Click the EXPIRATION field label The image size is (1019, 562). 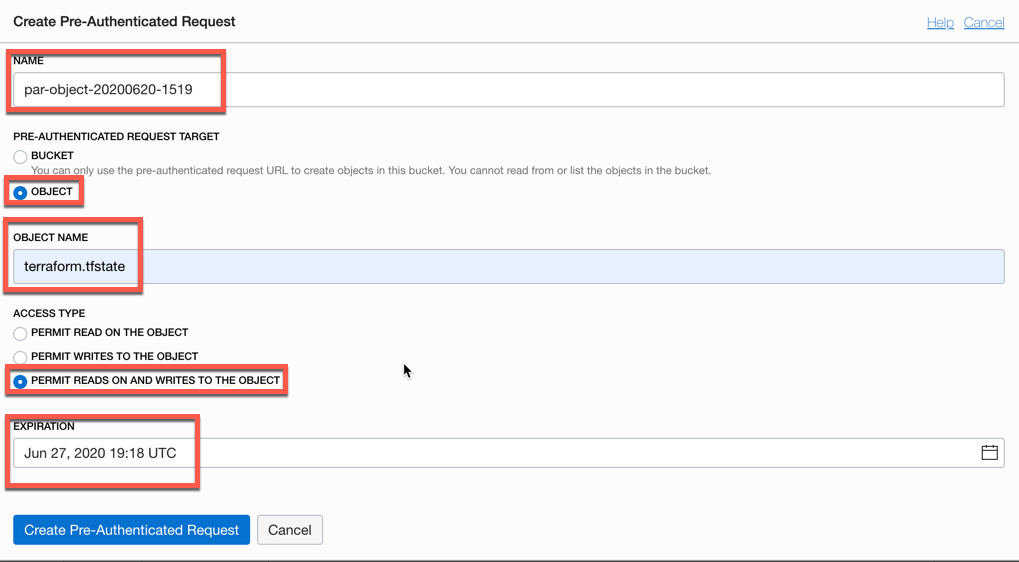44,427
